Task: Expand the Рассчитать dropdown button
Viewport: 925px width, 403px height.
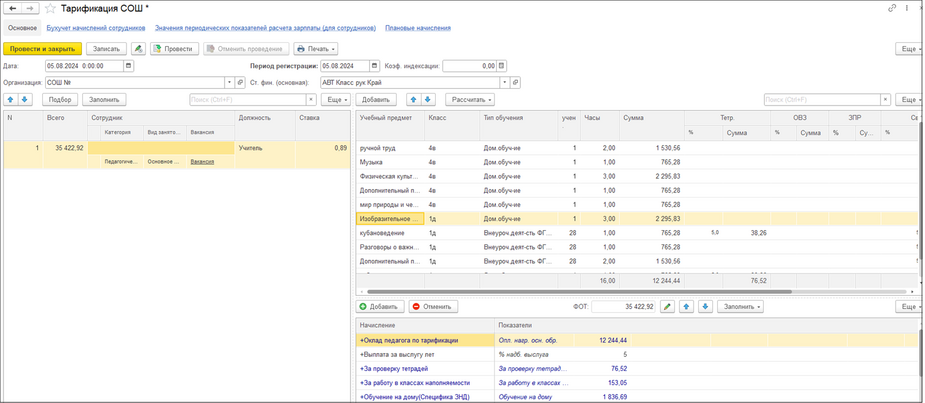Action: [470, 100]
